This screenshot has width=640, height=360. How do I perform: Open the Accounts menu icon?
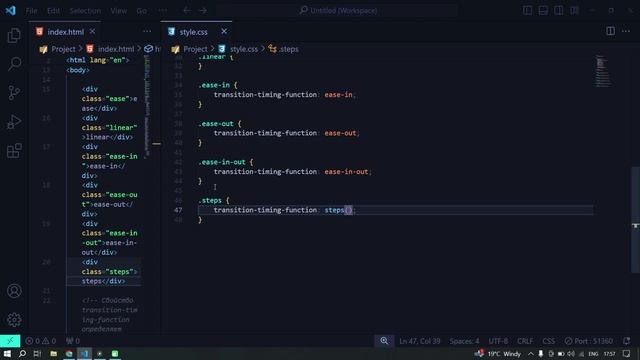pos(14,291)
